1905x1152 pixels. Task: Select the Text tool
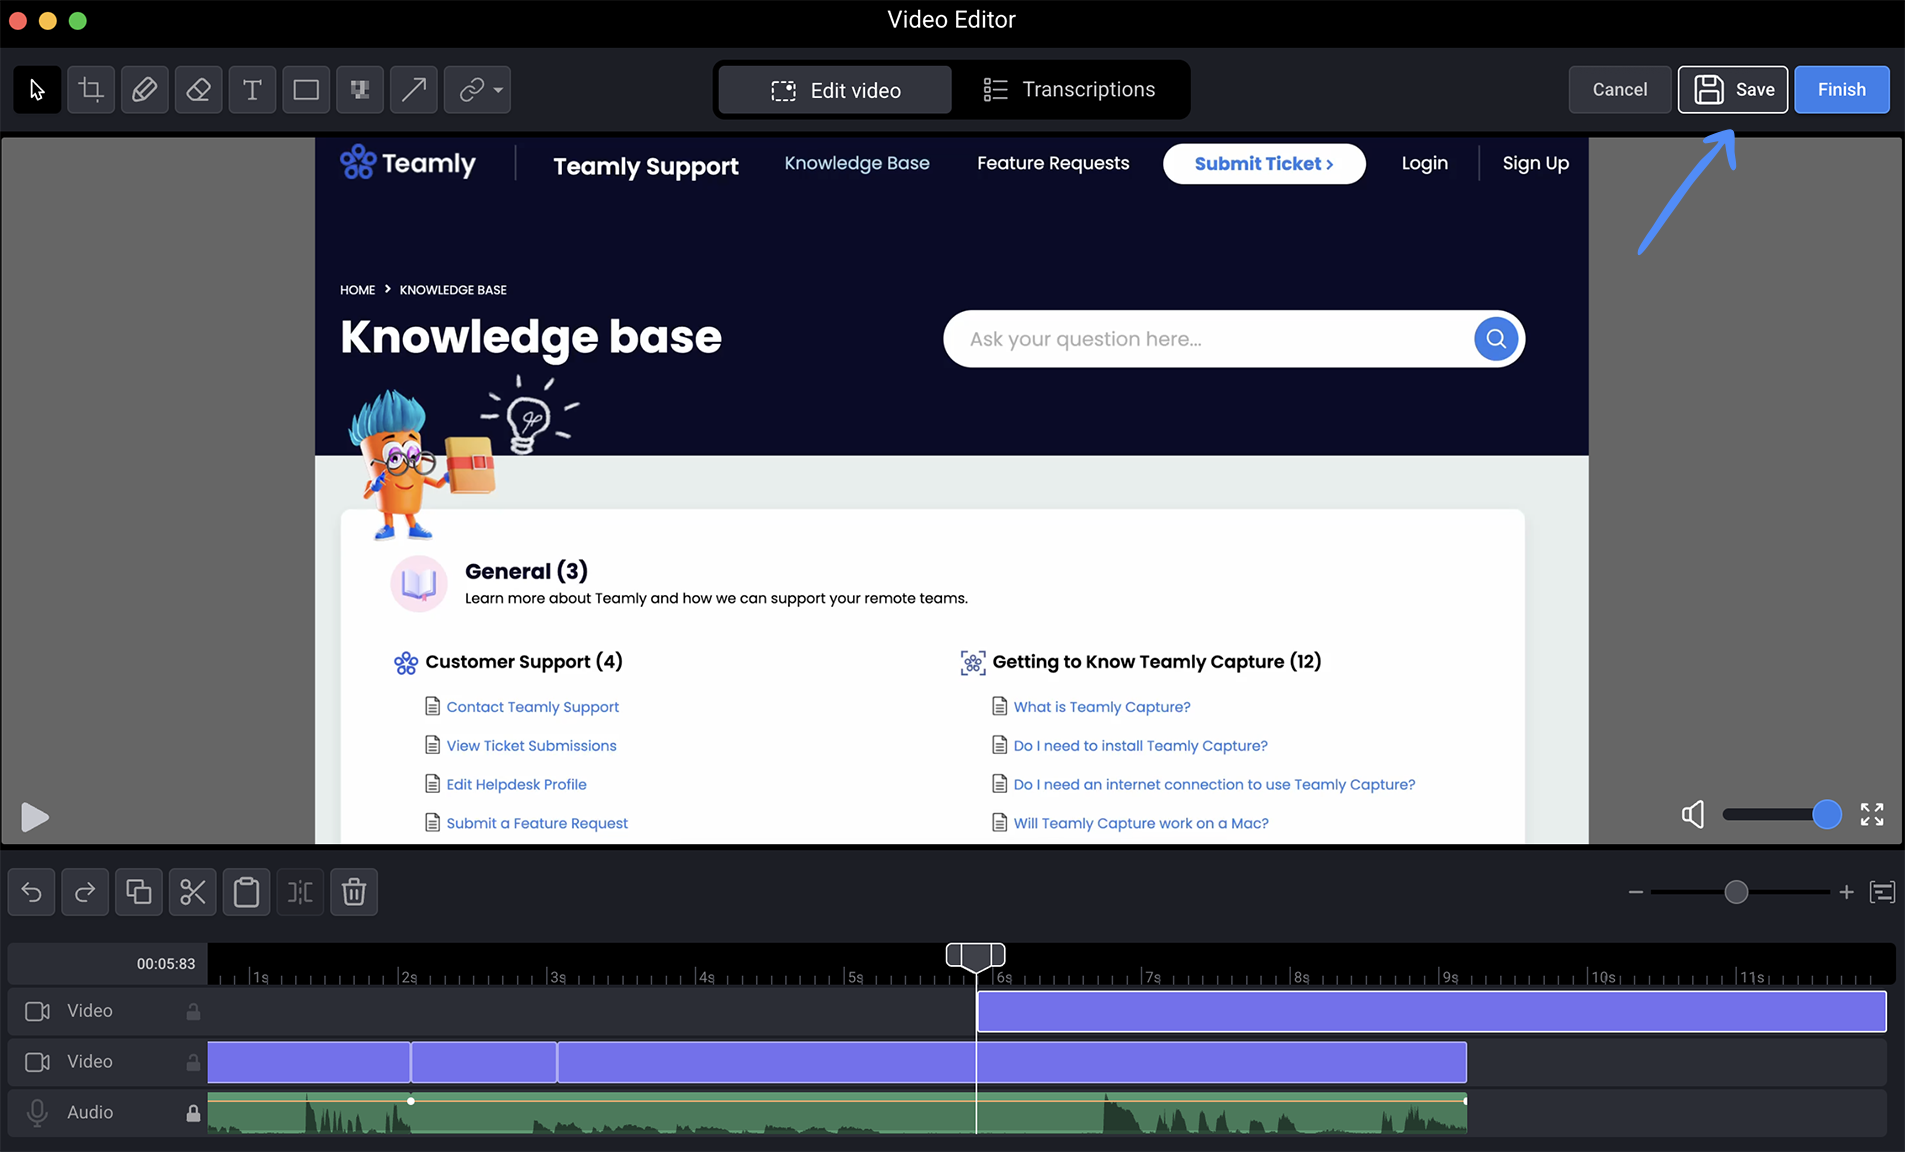(x=253, y=90)
